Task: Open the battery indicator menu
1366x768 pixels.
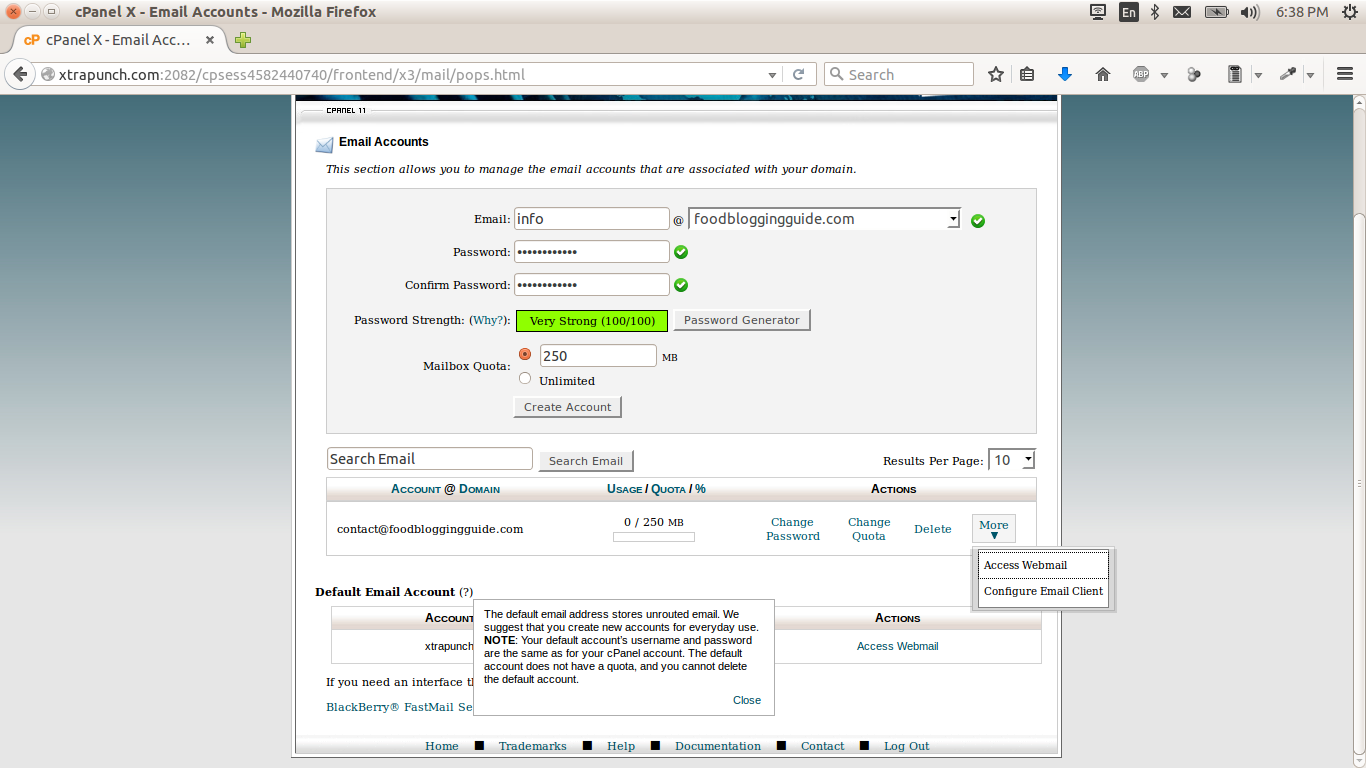Action: [x=1216, y=12]
